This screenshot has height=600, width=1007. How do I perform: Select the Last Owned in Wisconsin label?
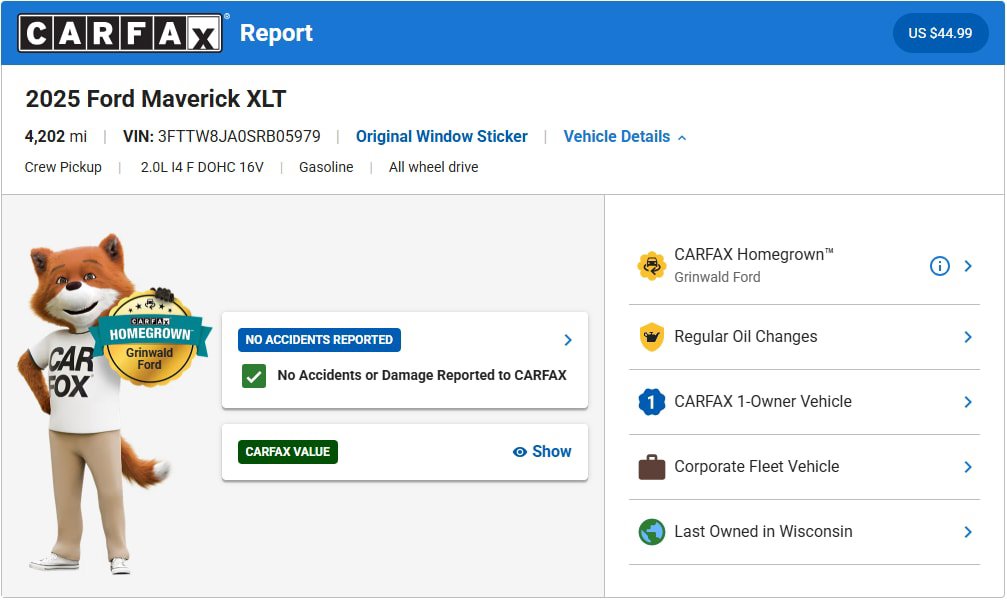(764, 531)
